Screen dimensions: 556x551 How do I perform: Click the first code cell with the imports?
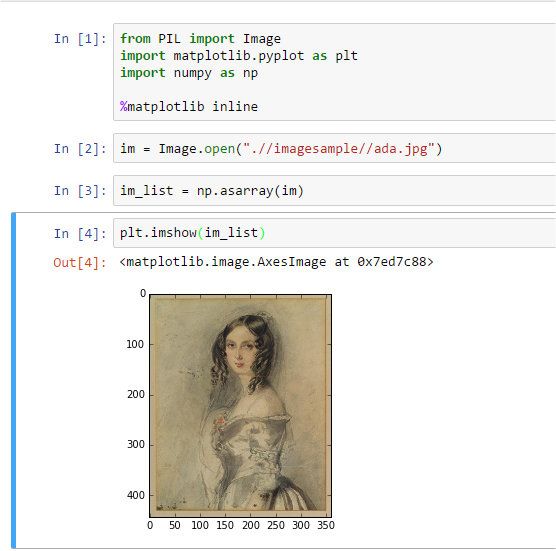coord(334,72)
